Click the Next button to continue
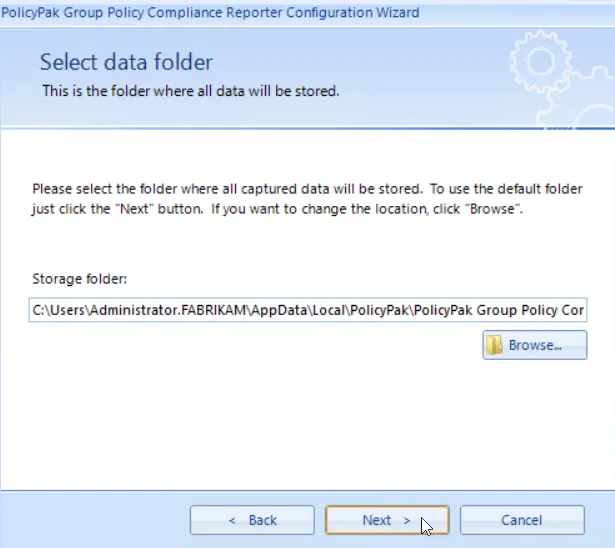 (387, 520)
